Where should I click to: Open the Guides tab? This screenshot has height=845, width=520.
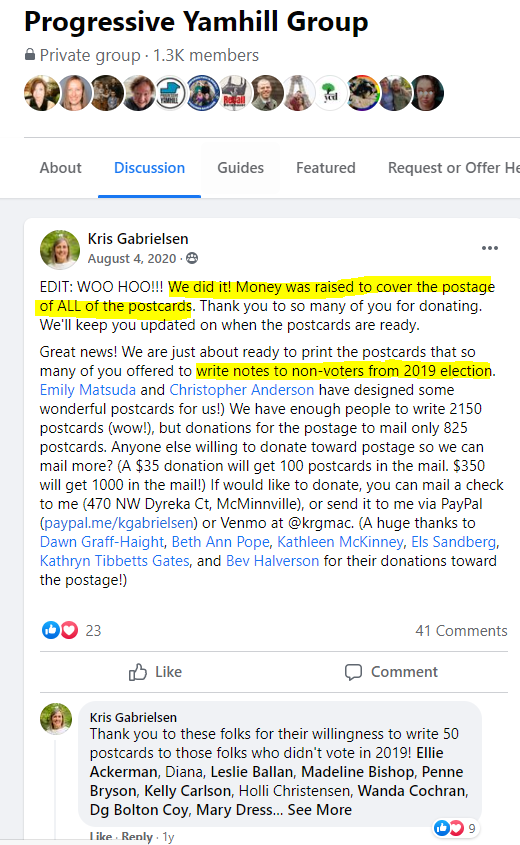(x=240, y=168)
